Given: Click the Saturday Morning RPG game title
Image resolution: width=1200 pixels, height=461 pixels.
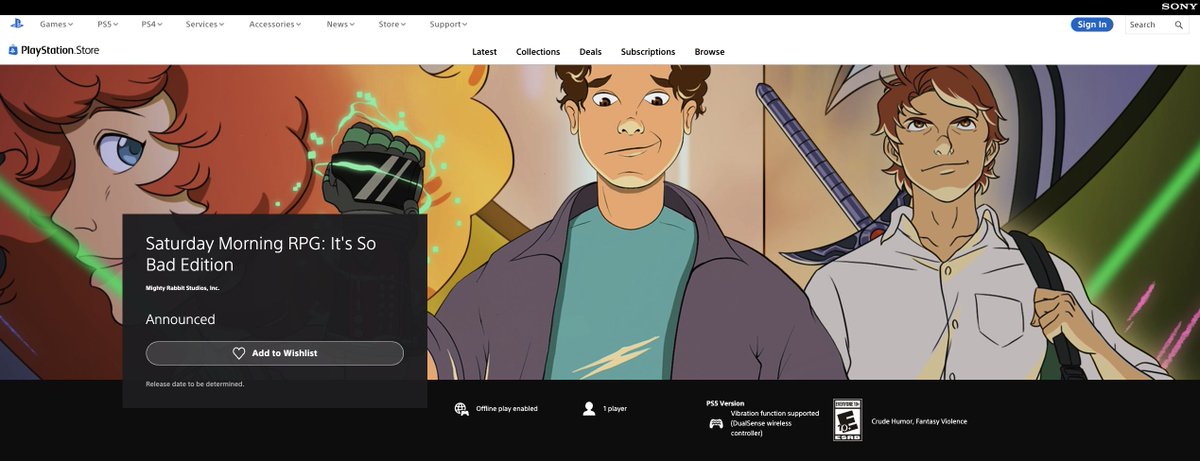Looking at the screenshot, I should 260,254.
